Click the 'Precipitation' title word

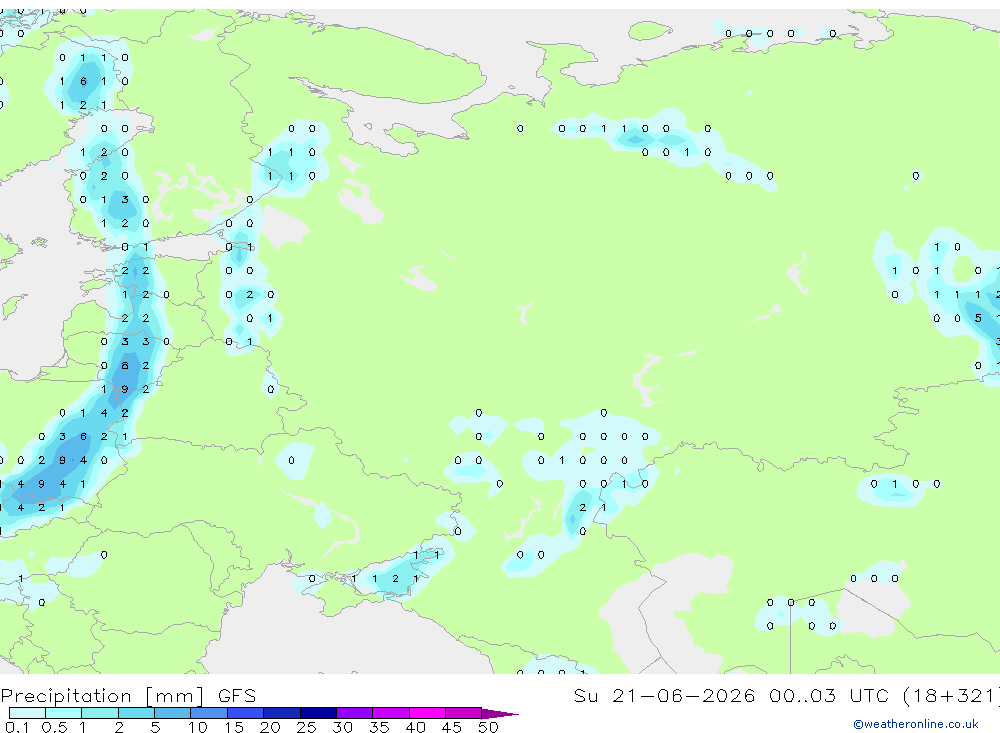pyautogui.click(x=66, y=696)
